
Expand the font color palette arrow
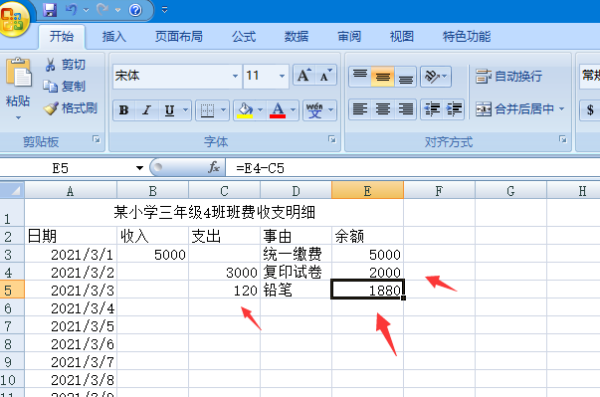tap(293, 110)
